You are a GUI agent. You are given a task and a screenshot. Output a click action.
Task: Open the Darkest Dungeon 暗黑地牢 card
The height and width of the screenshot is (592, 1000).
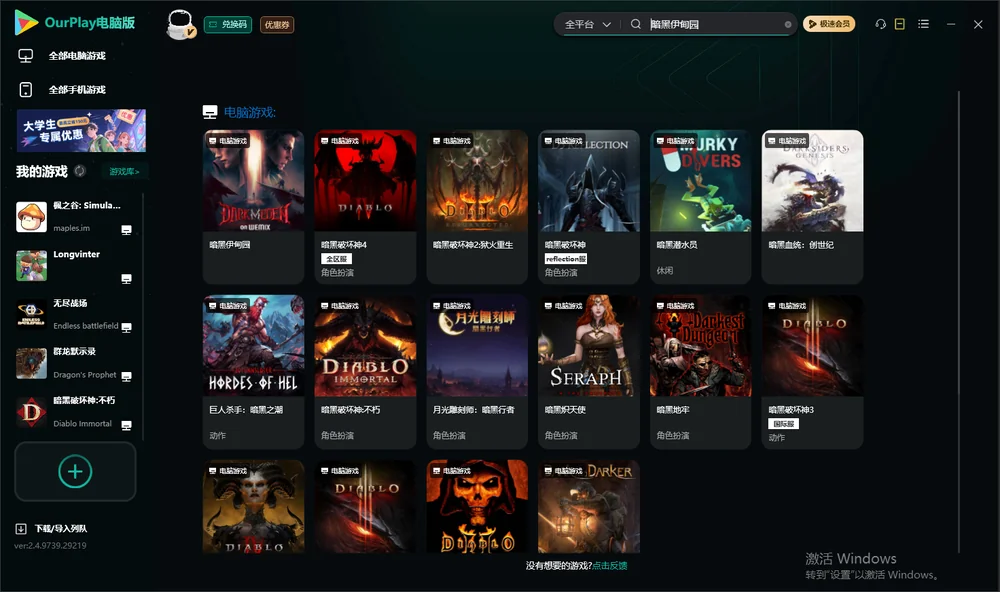point(700,372)
